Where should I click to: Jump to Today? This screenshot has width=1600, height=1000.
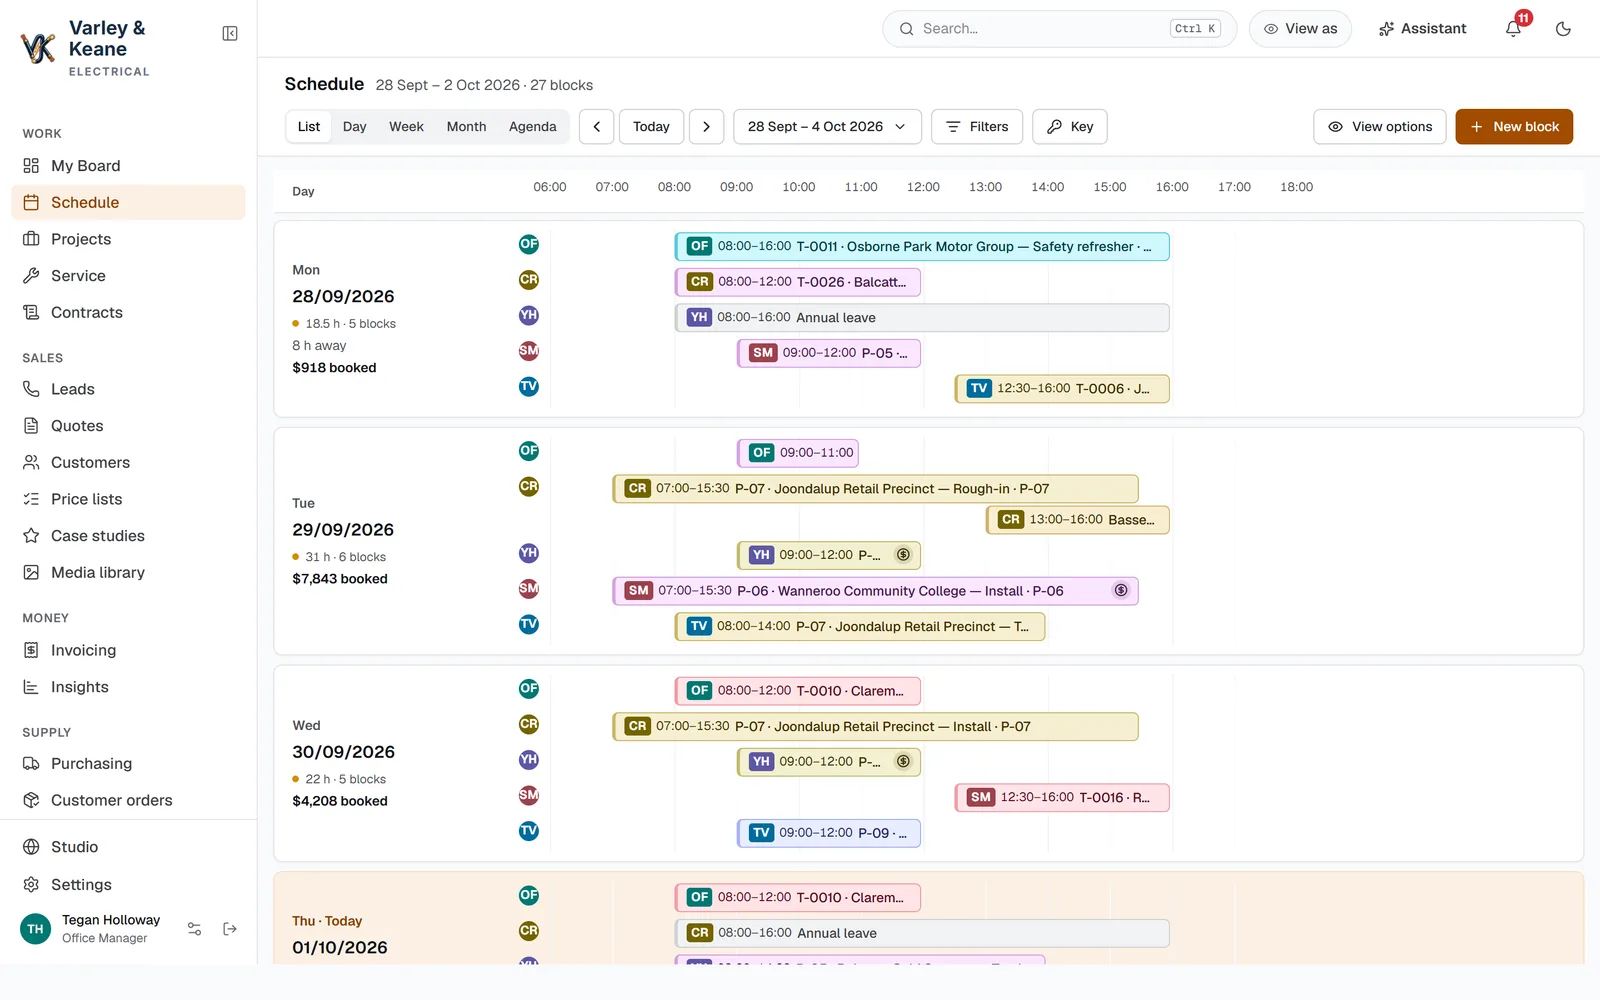(x=651, y=127)
